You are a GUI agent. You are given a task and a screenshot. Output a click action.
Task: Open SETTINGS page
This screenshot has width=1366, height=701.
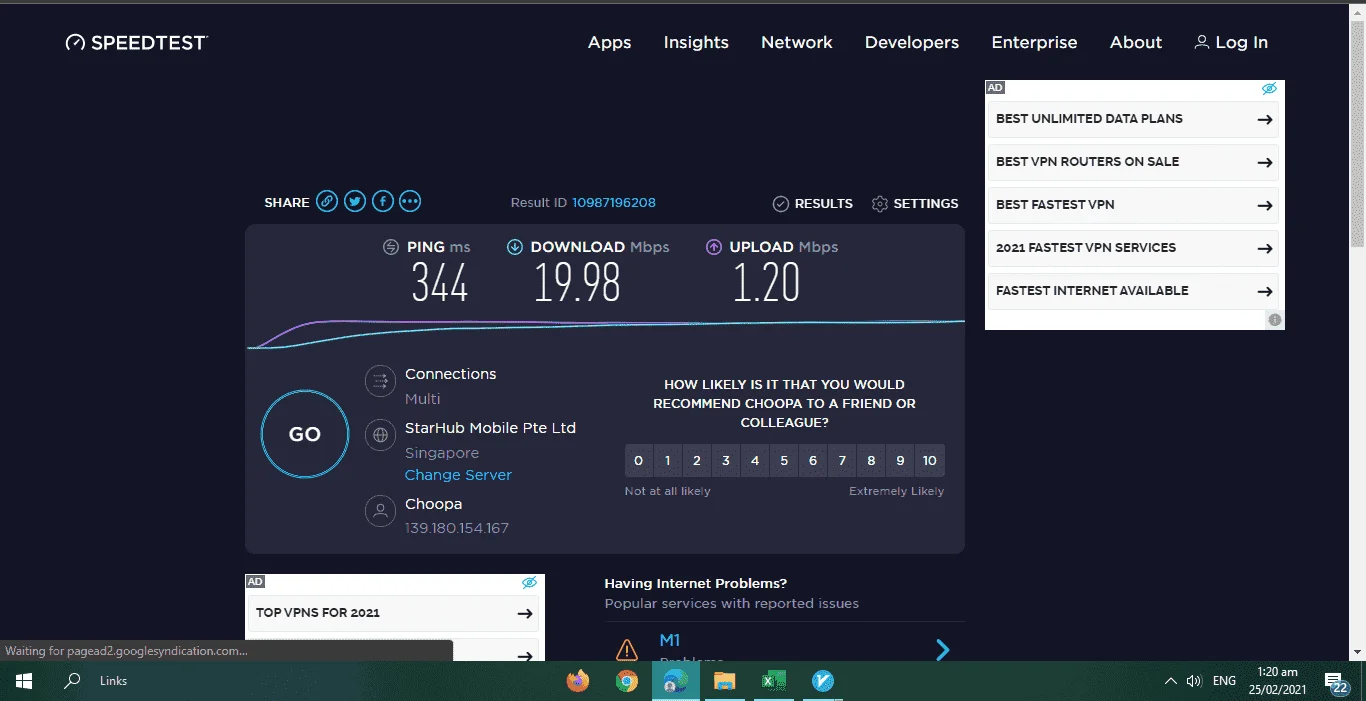point(915,204)
